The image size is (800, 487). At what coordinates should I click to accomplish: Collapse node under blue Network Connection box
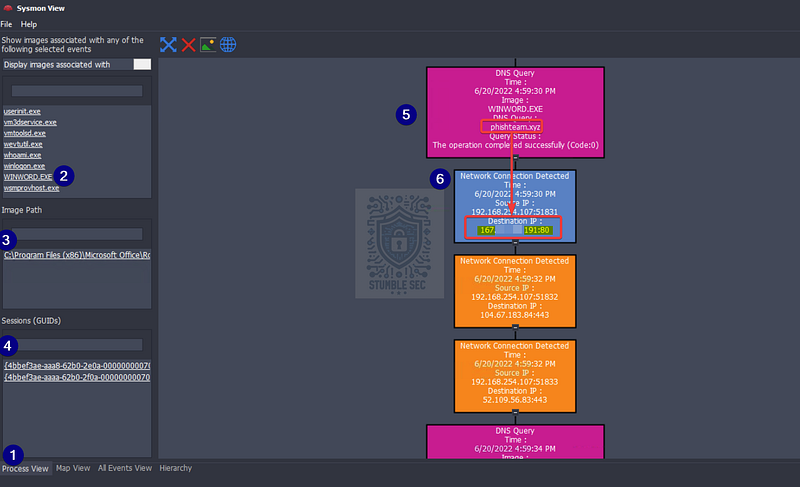(x=515, y=242)
